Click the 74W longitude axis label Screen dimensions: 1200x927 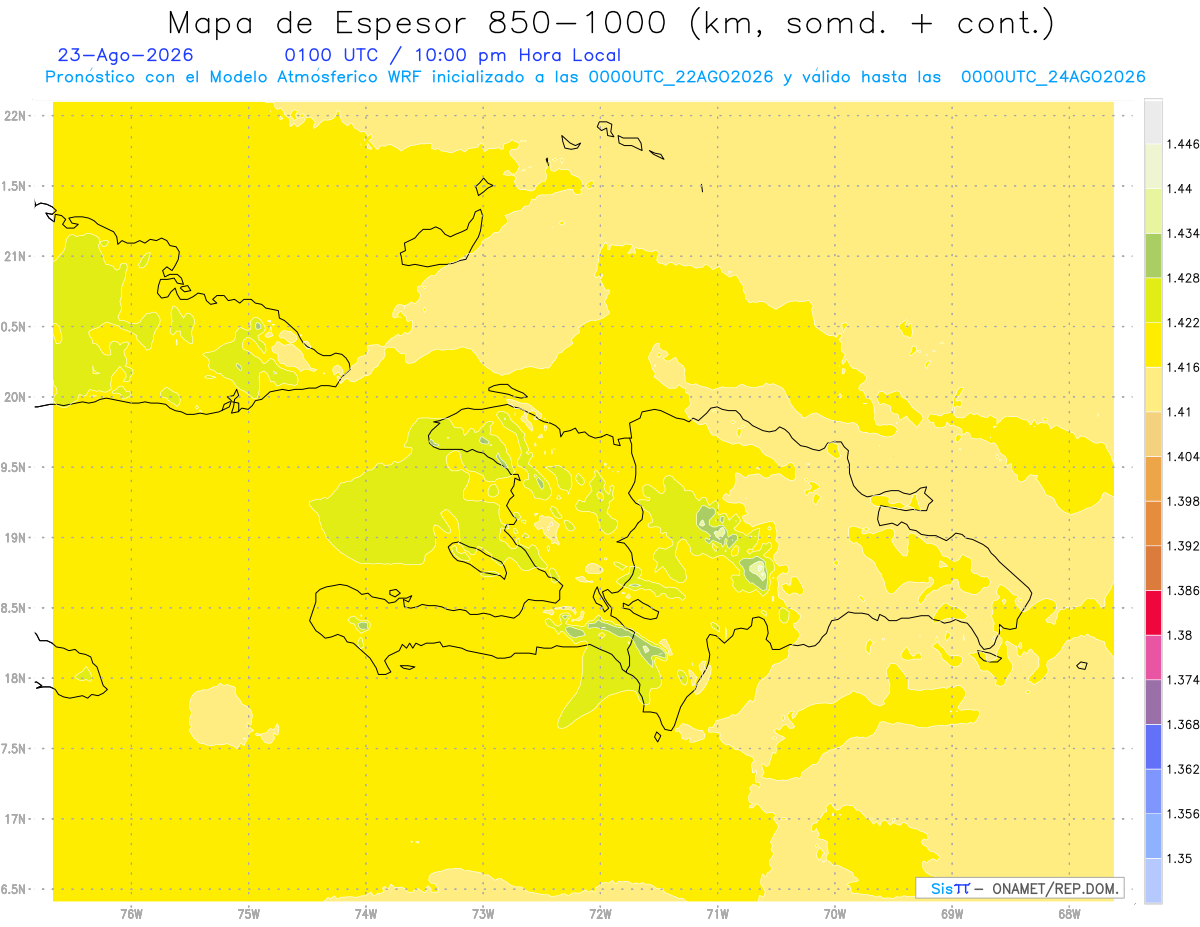click(x=366, y=914)
